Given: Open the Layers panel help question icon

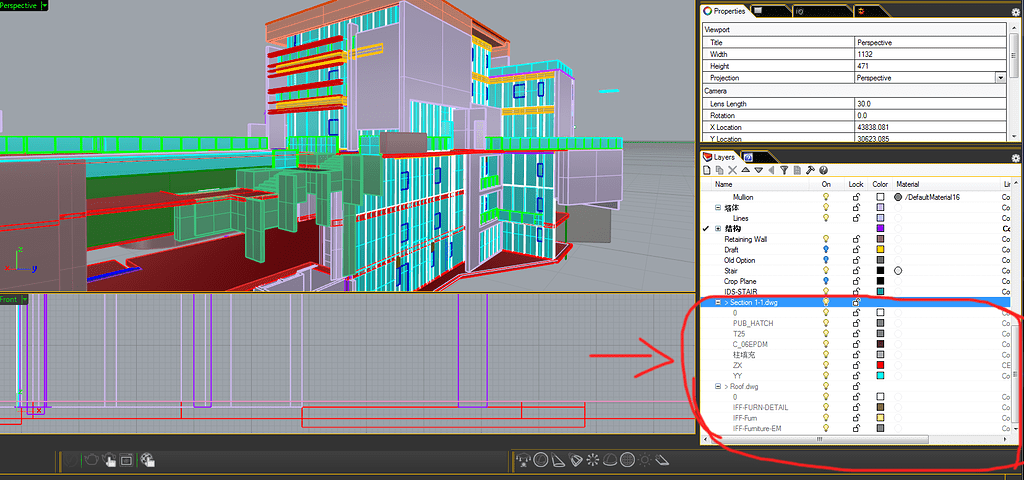Looking at the screenshot, I should point(823,171).
